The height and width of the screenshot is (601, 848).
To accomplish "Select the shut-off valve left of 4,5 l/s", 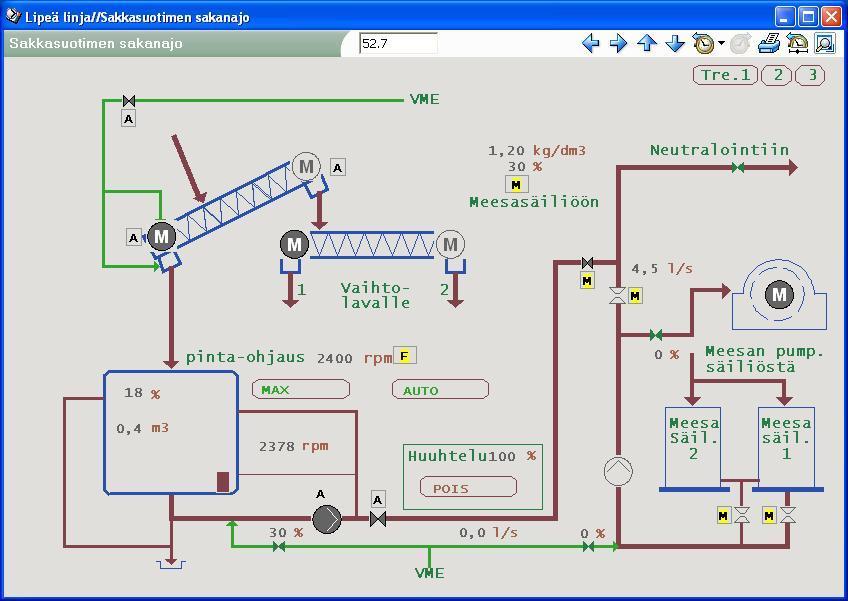I will coord(587,263).
